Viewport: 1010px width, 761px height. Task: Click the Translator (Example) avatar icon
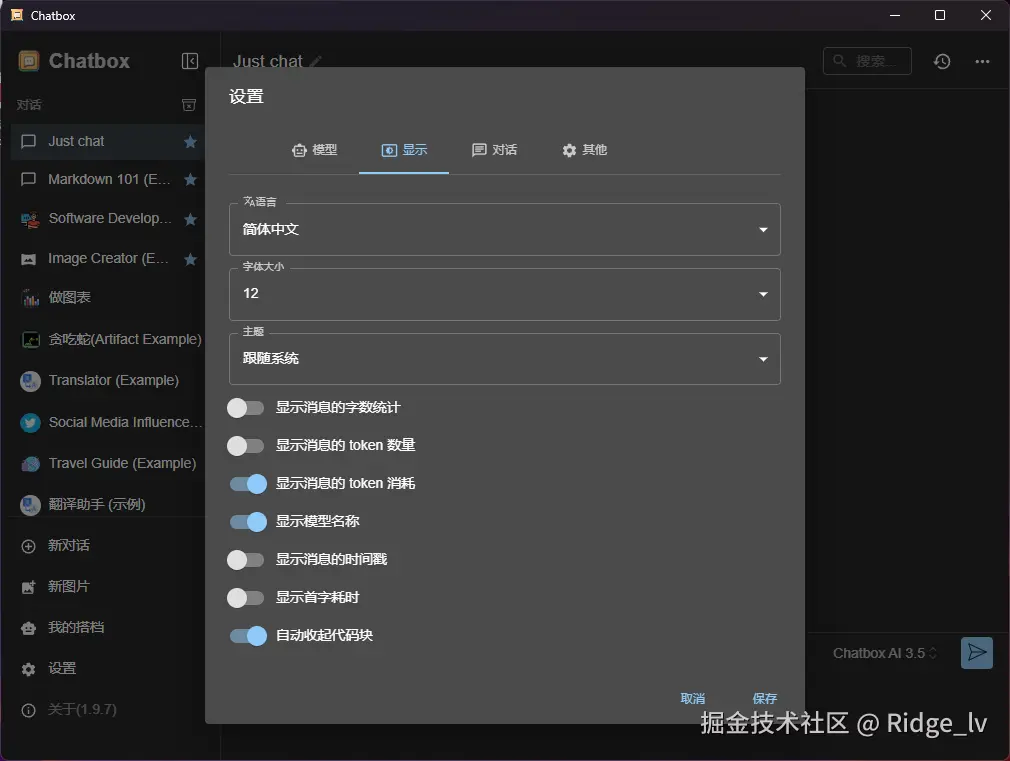click(30, 381)
